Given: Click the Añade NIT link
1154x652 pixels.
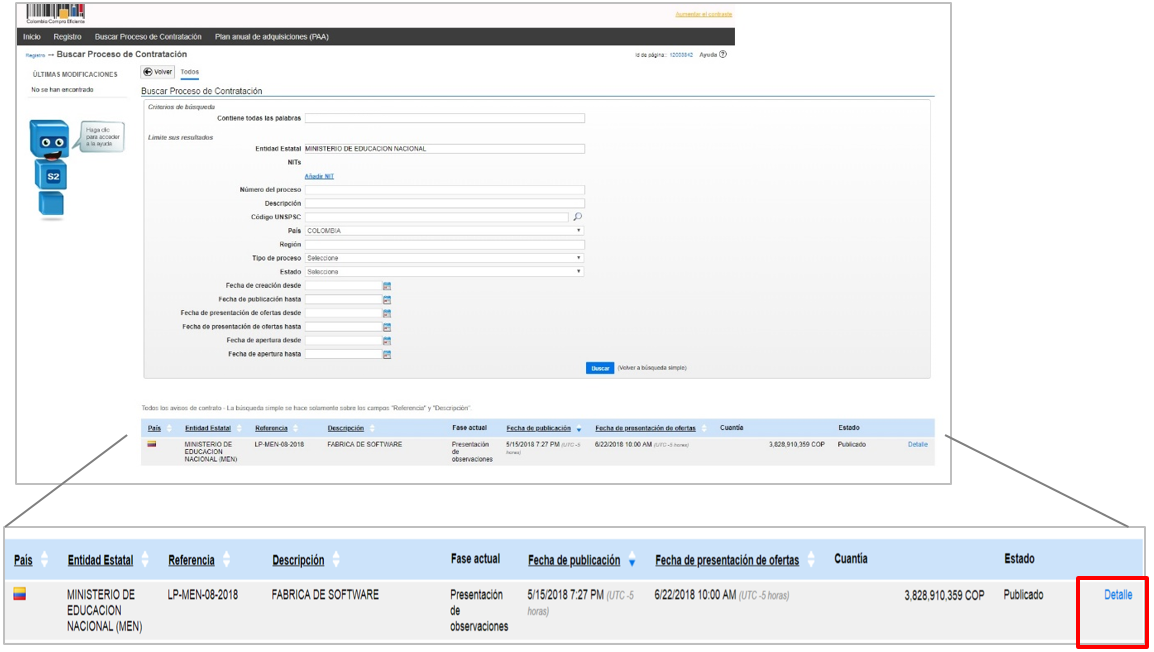Looking at the screenshot, I should pos(319,177).
